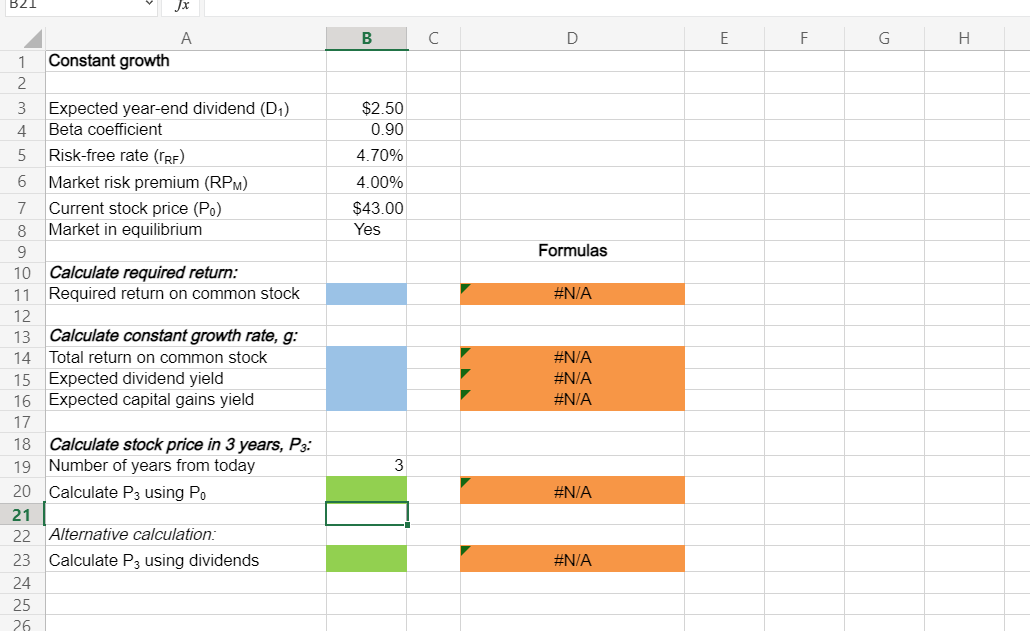
Task: Select the cell containing $43.00
Action: (x=366, y=208)
